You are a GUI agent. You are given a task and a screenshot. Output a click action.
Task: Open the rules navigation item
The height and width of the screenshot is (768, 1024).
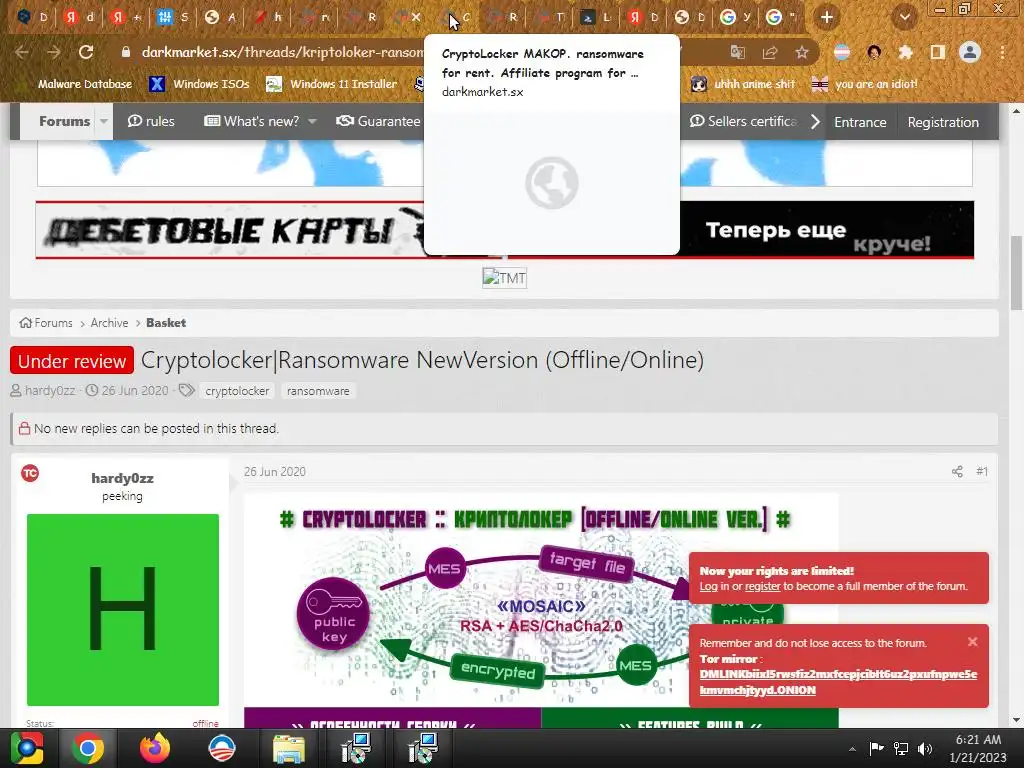pyautogui.click(x=152, y=121)
